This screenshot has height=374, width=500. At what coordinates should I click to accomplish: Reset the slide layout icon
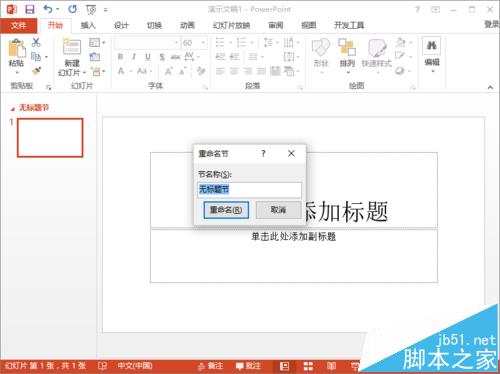pos(95,57)
